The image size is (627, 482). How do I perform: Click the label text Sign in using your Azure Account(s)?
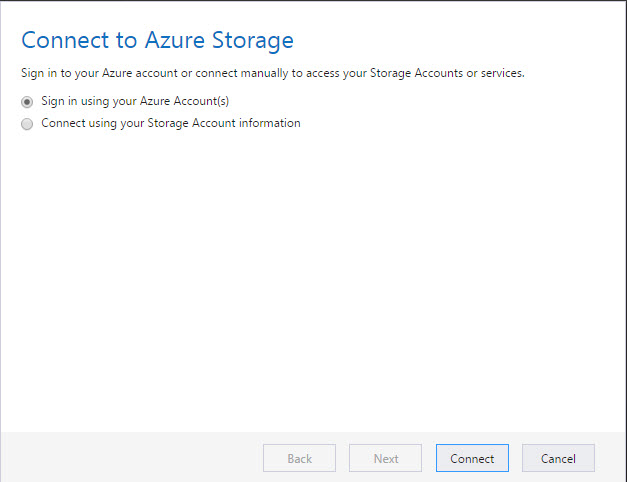pos(135,102)
